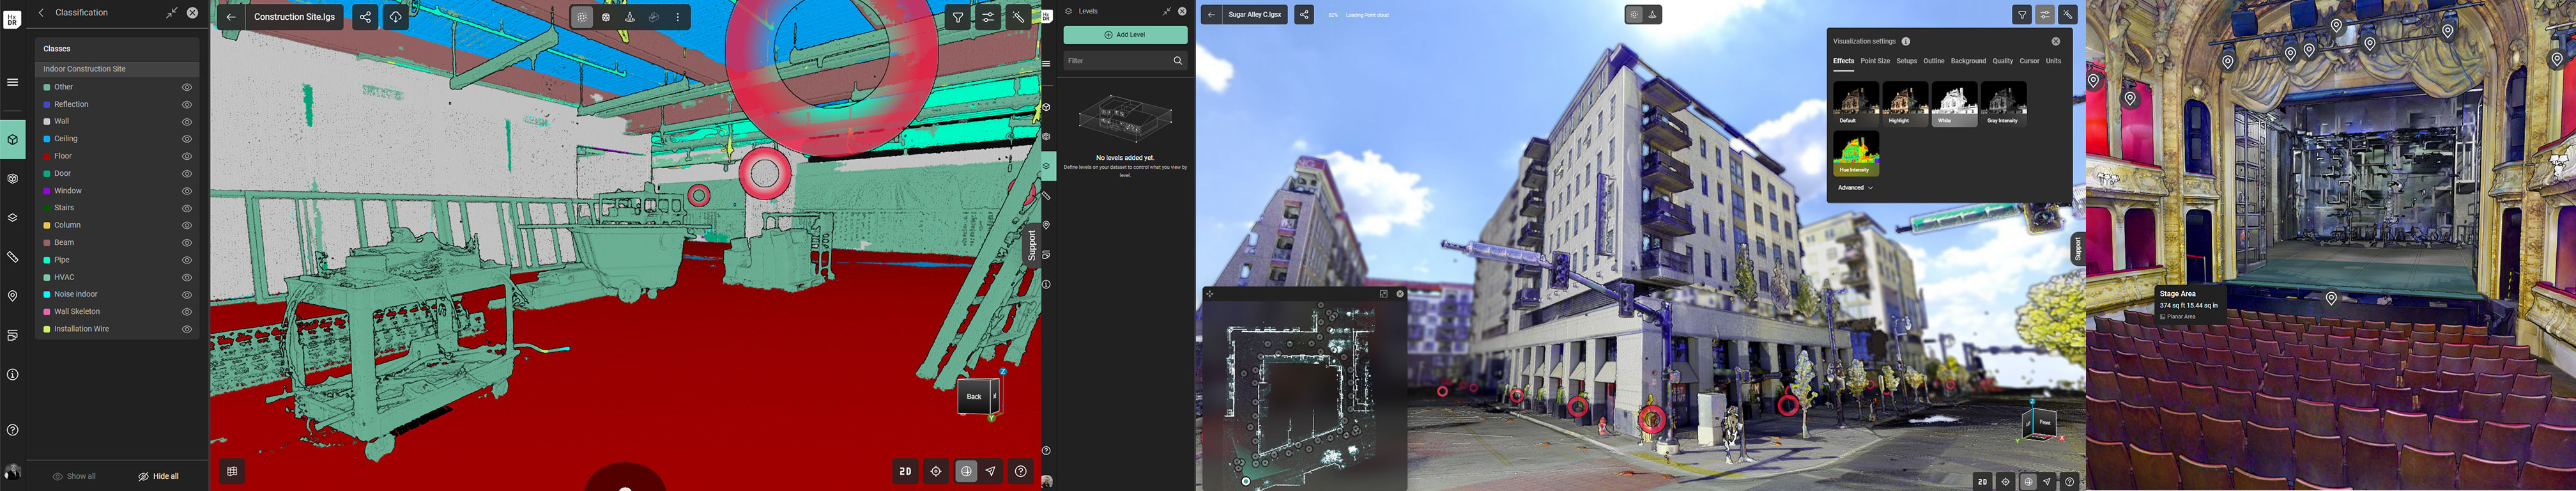Viewport: 2576px width, 491px height.
Task: Select the survey tripod view mode in Construction Site toolbar
Action: 630,17
